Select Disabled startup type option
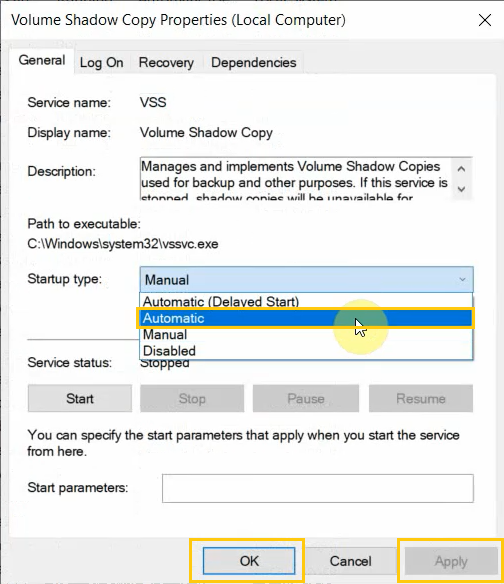Screen dimensions: 504x584 click(x=306, y=351)
